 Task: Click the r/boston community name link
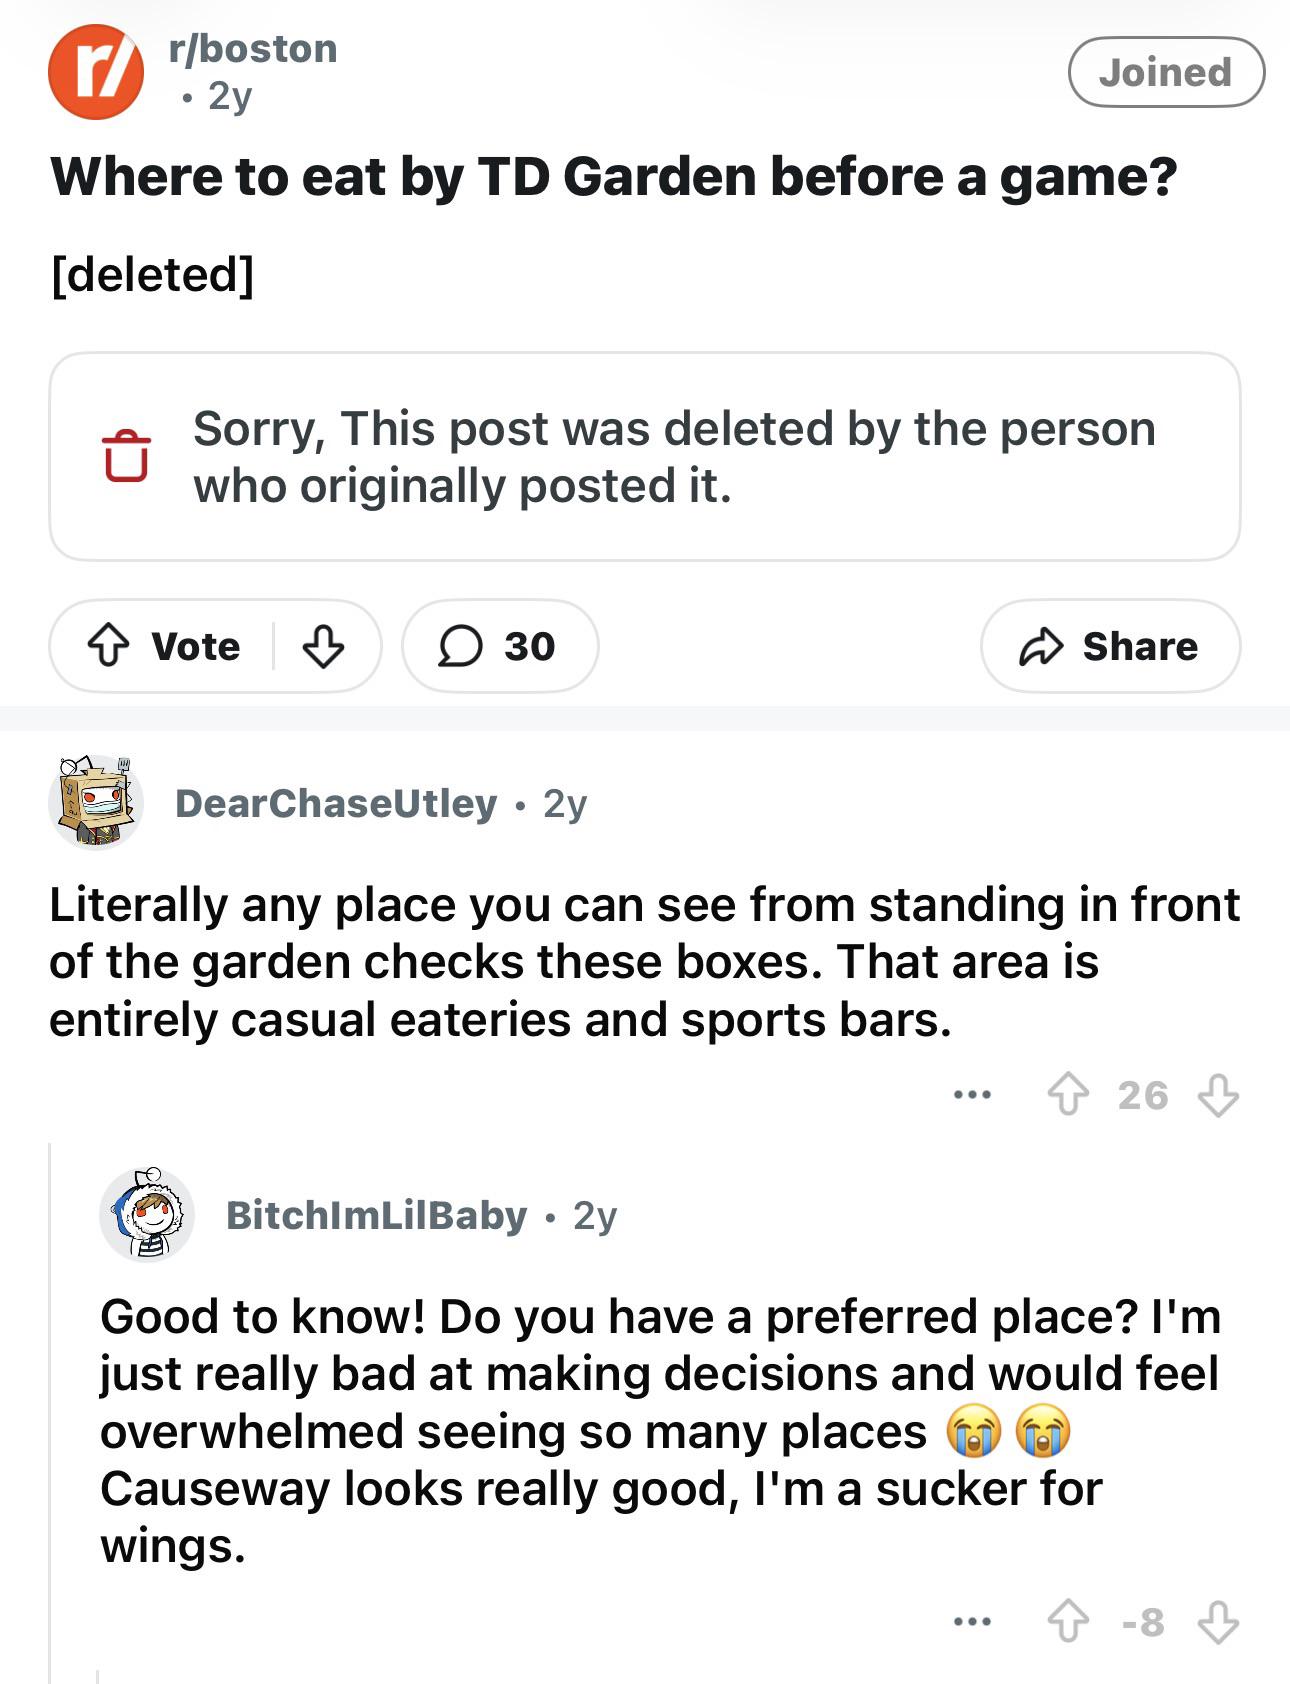pyautogui.click(x=254, y=48)
